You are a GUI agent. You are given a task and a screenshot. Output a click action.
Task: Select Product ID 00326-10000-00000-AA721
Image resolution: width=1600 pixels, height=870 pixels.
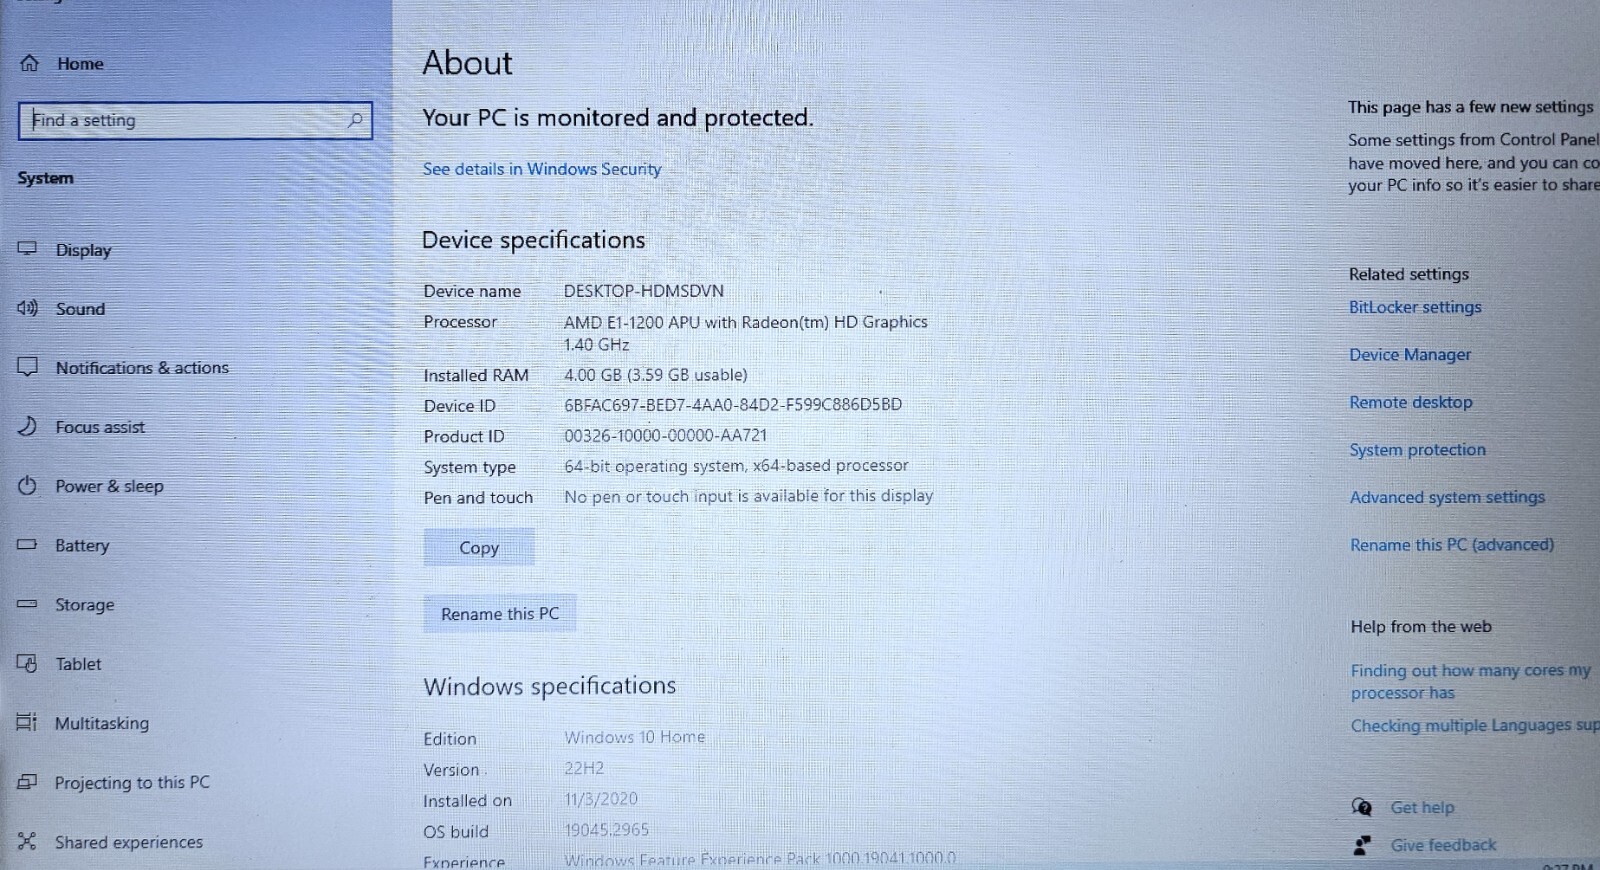[x=666, y=436]
